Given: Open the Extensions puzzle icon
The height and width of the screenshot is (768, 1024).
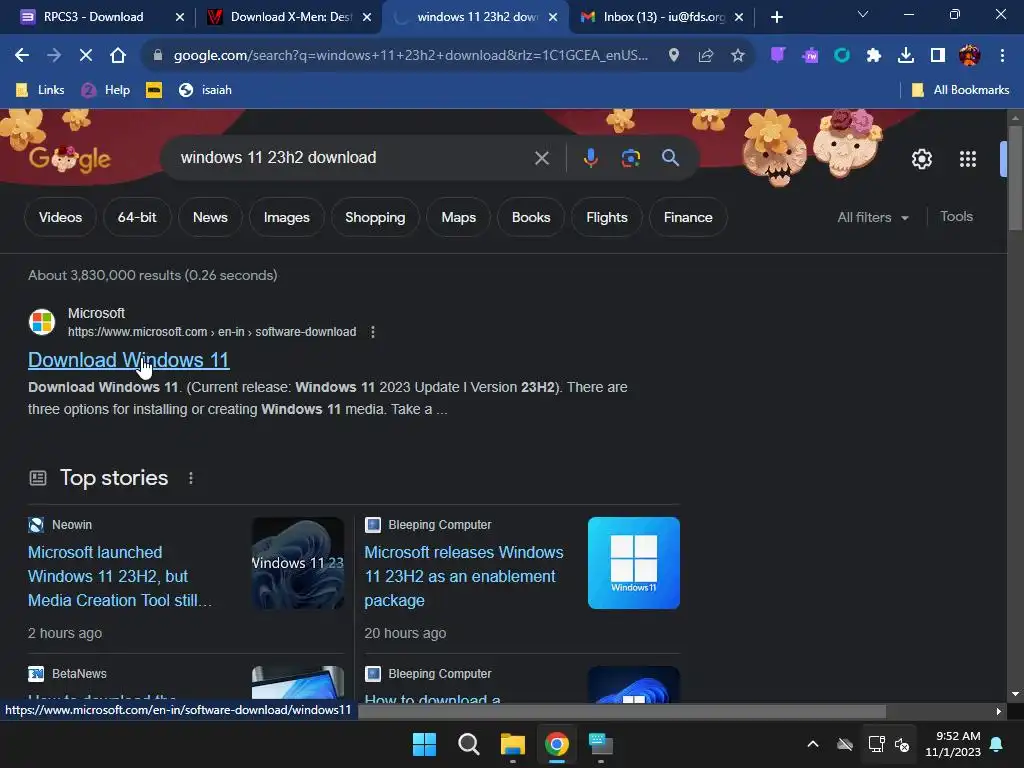Looking at the screenshot, I should tap(874, 56).
